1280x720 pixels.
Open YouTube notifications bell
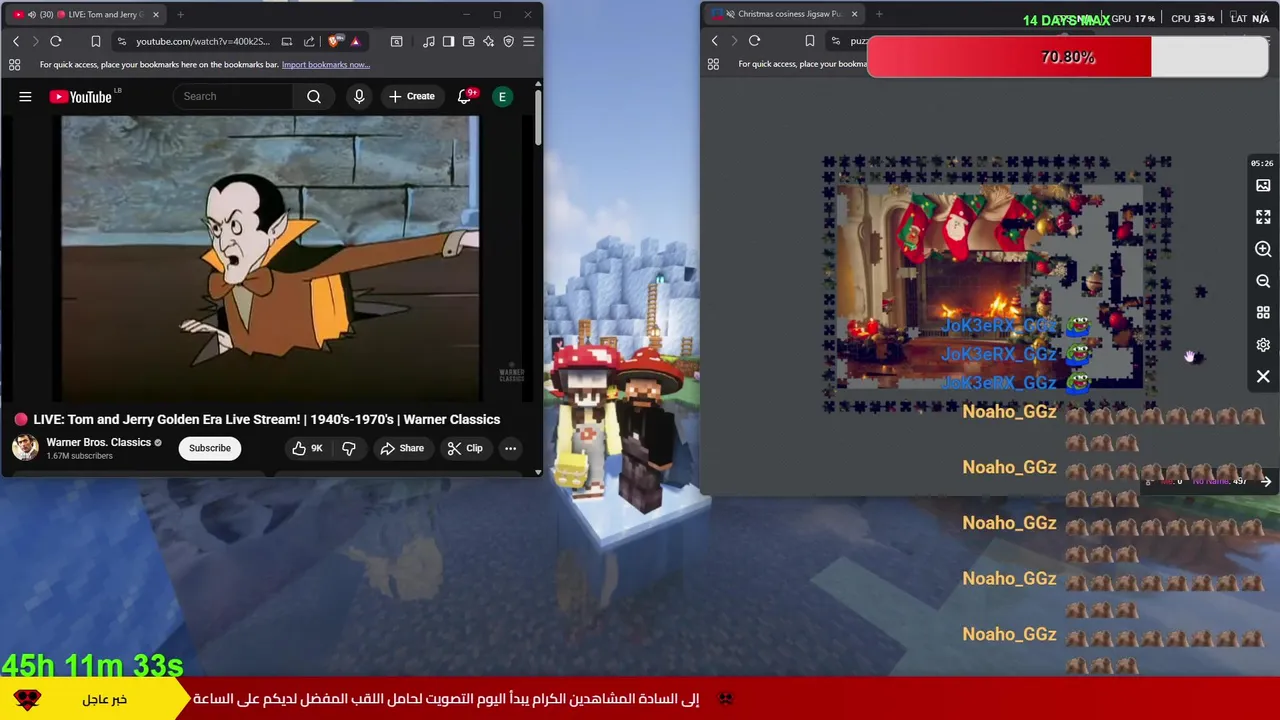(464, 97)
